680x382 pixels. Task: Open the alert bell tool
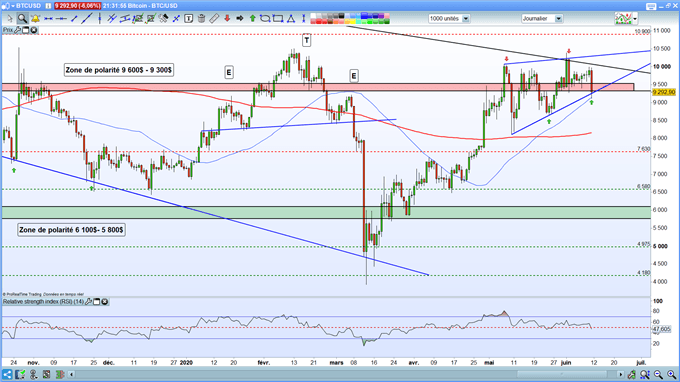pyautogui.click(x=35, y=19)
